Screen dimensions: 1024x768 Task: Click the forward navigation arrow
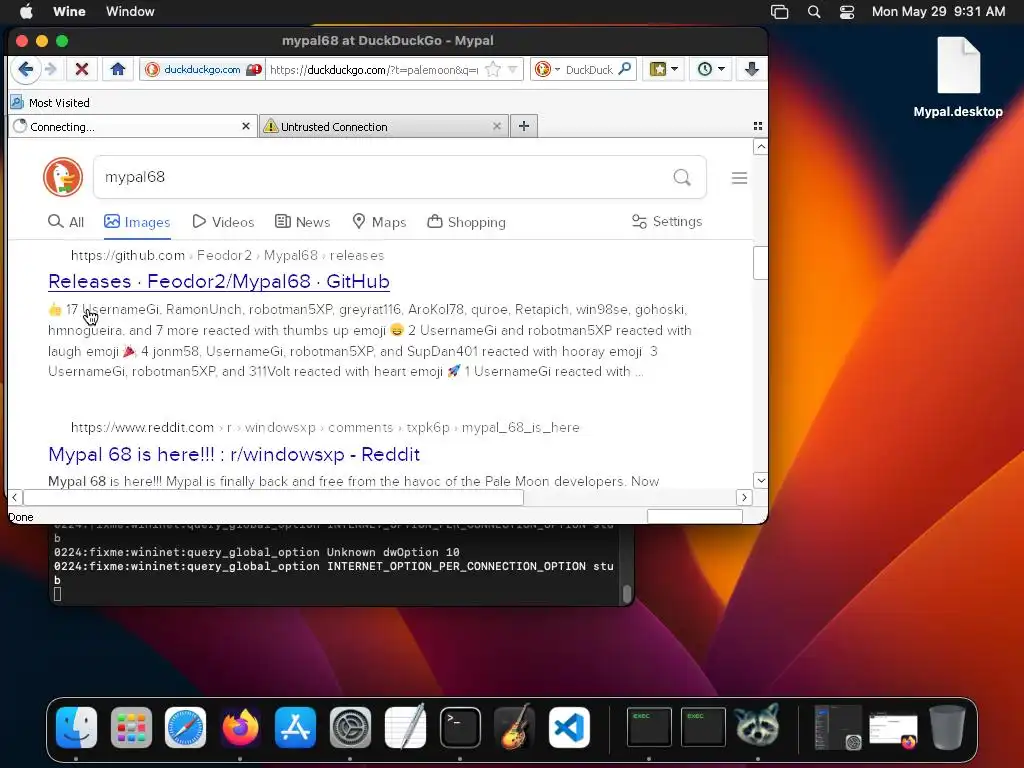coord(51,69)
